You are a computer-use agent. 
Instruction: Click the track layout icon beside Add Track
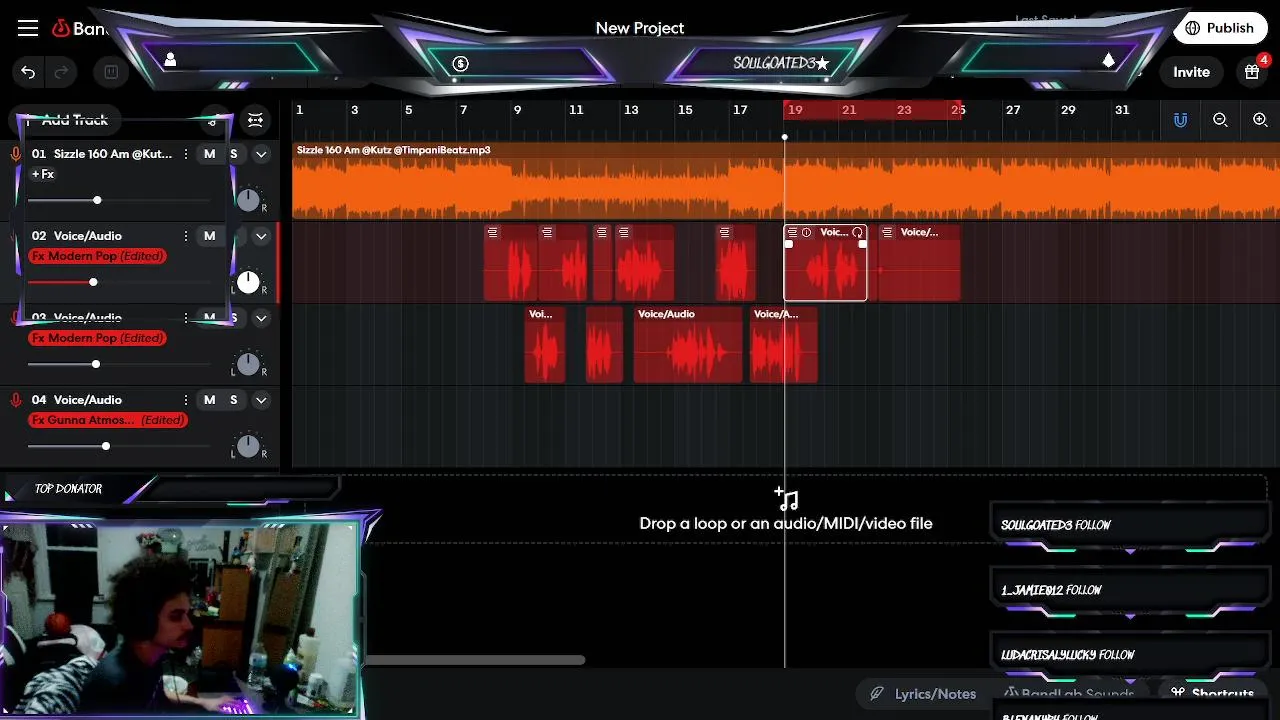coord(256,120)
